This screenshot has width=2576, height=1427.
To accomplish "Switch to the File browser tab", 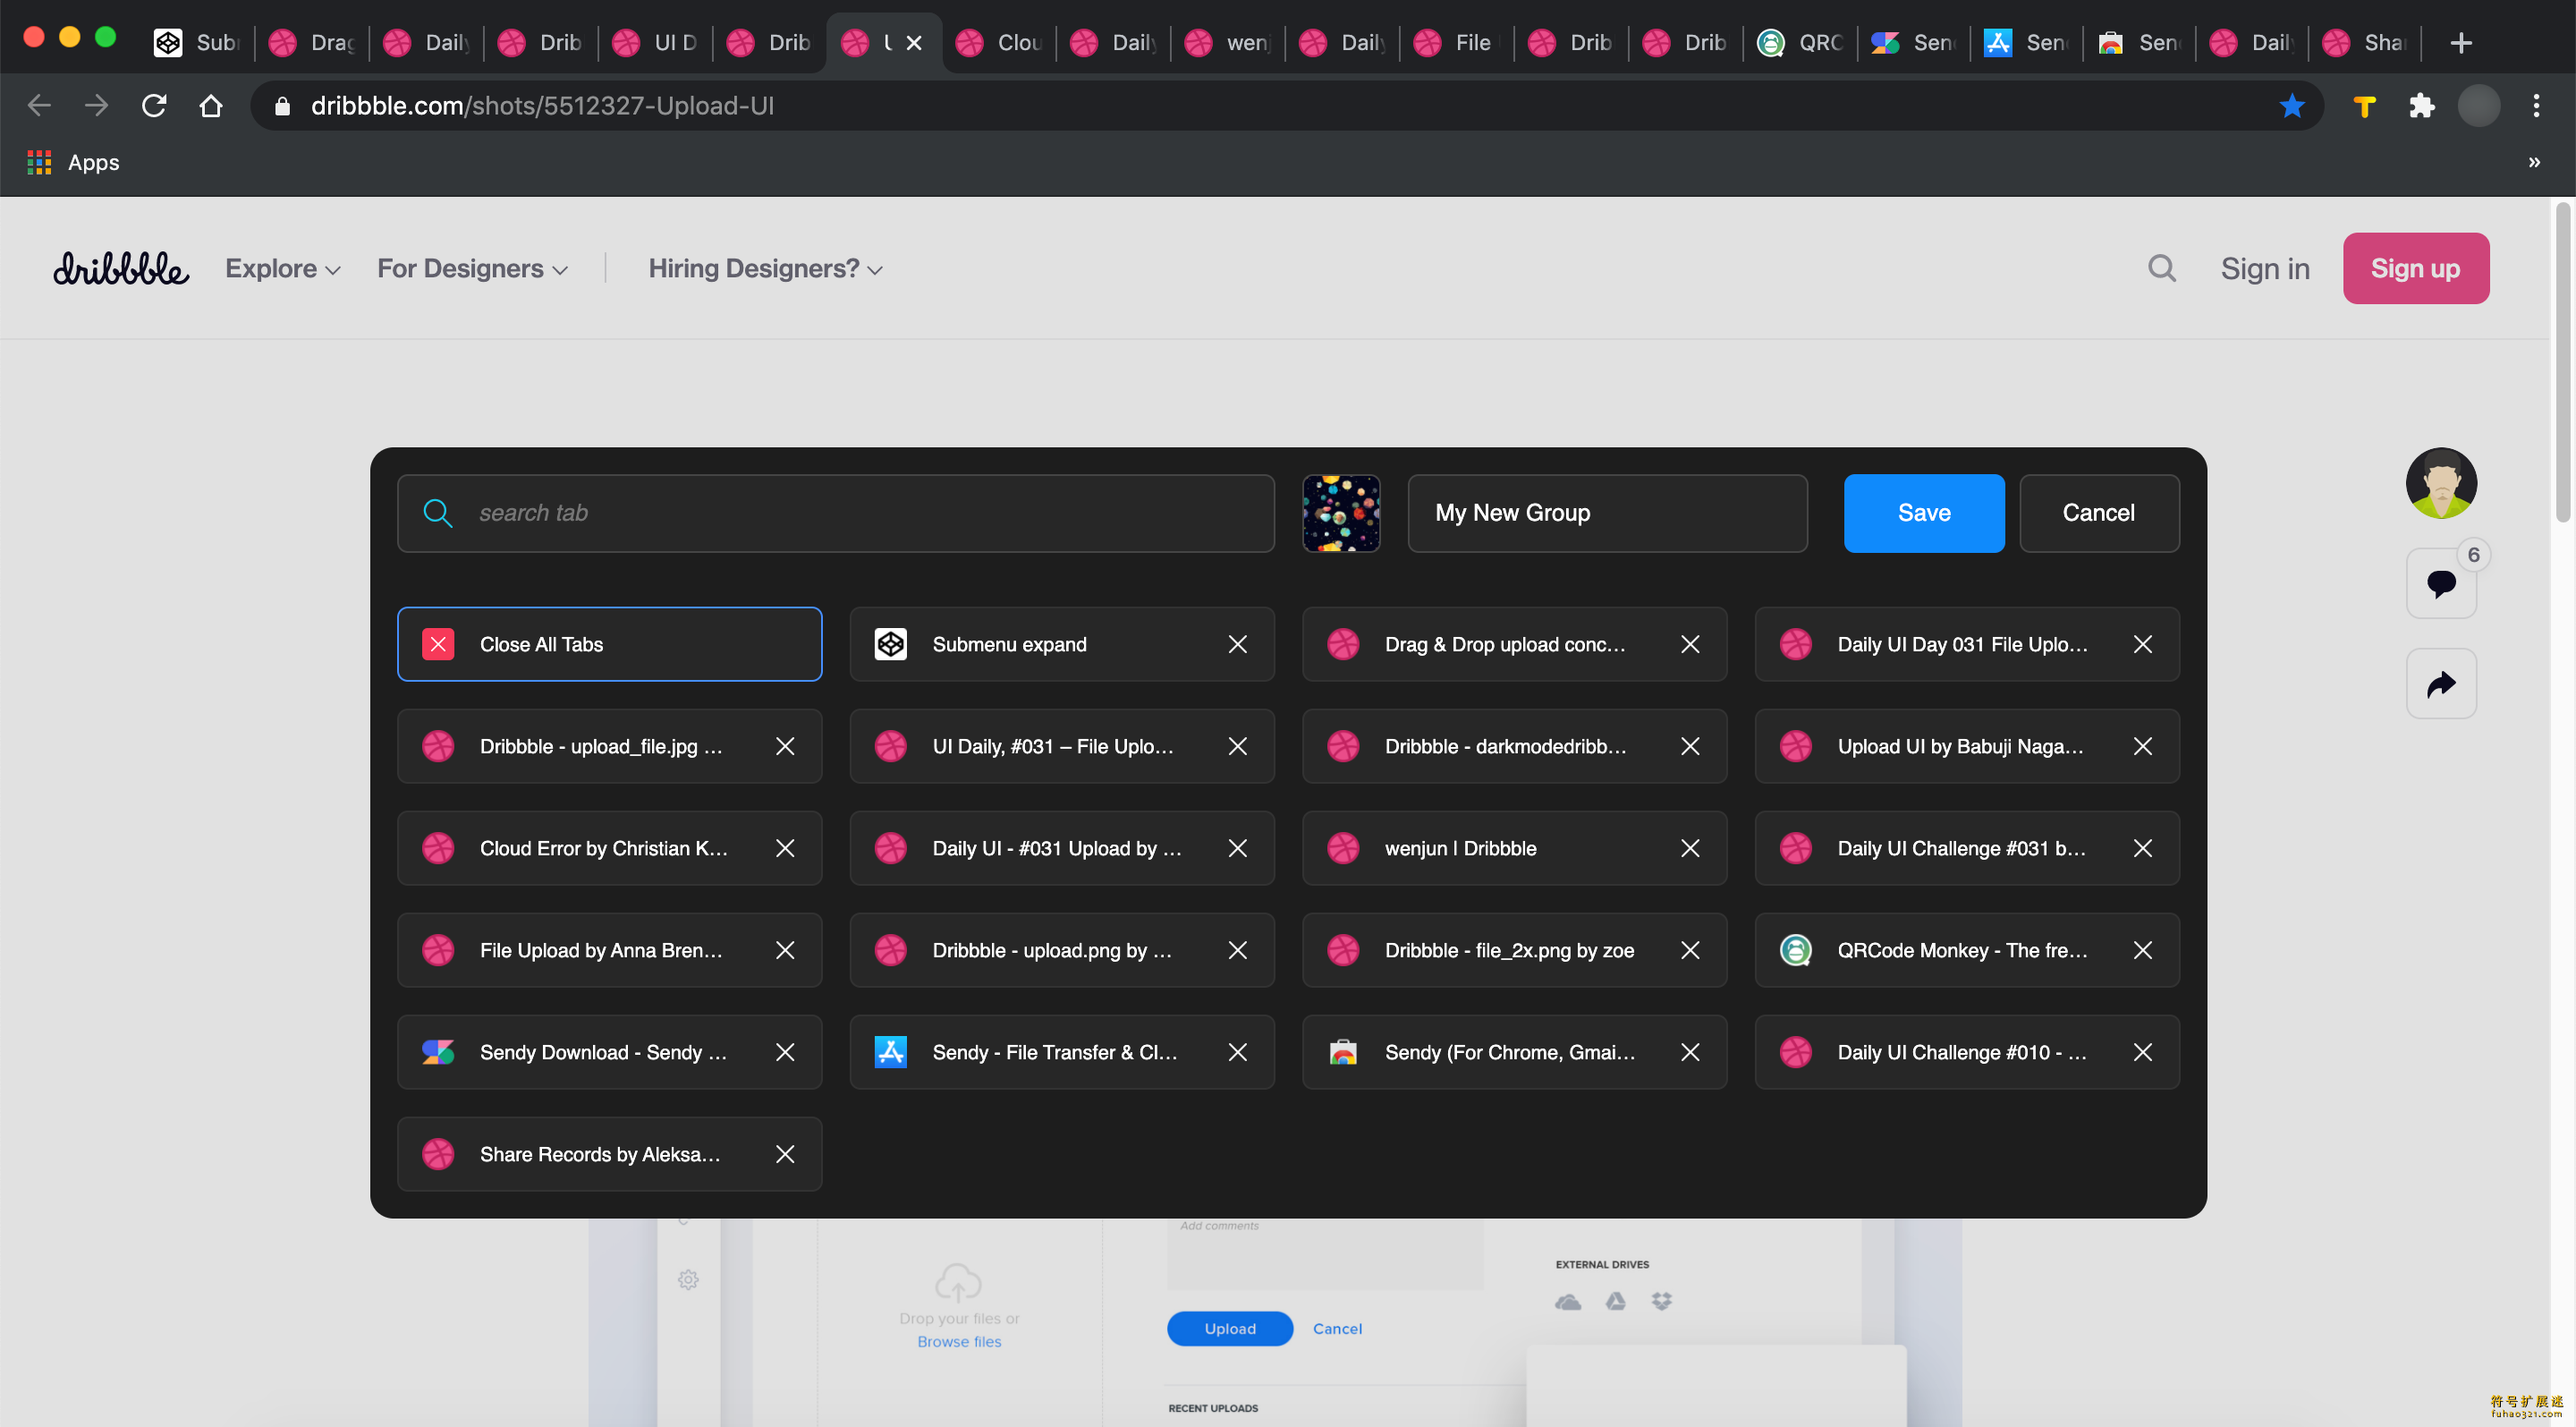I will click(1456, 42).
